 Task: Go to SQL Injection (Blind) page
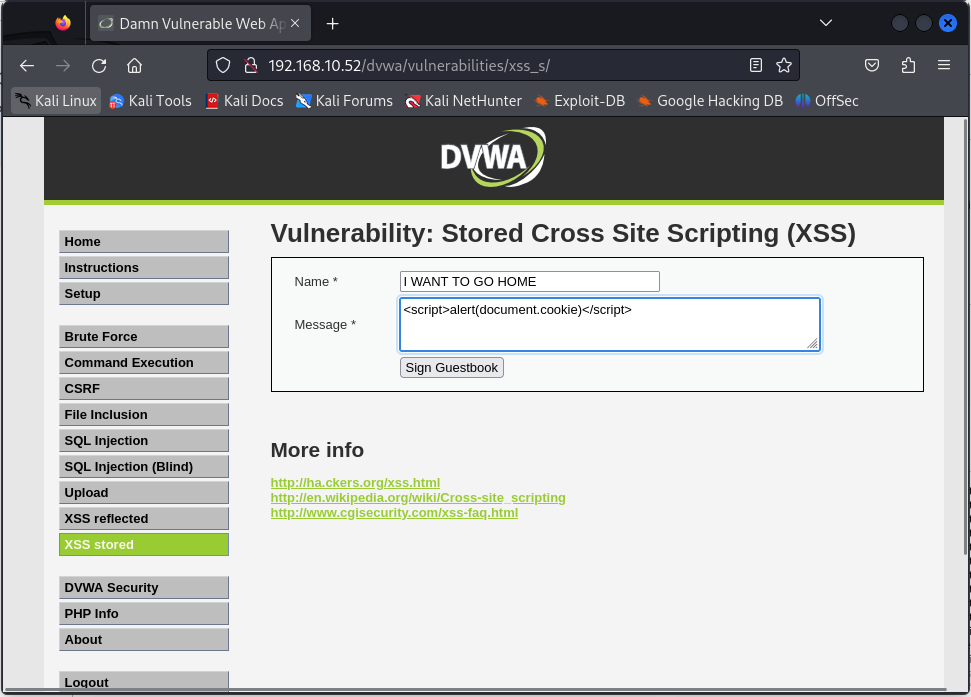144,467
